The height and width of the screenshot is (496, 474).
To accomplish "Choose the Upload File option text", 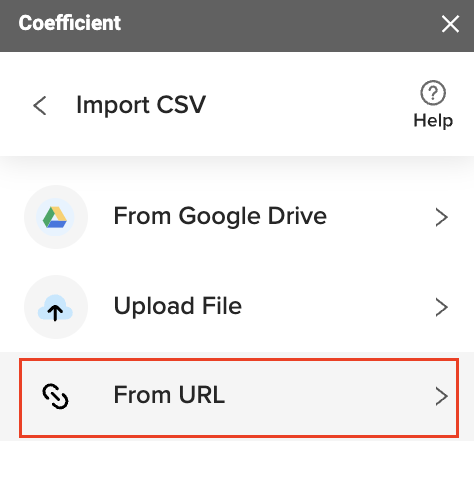I will point(178,306).
